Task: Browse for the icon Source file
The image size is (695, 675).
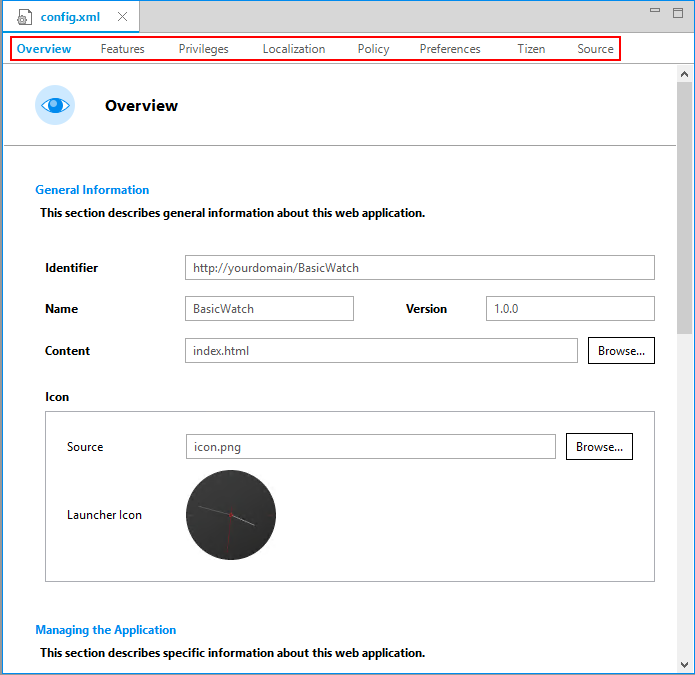Action: (599, 447)
